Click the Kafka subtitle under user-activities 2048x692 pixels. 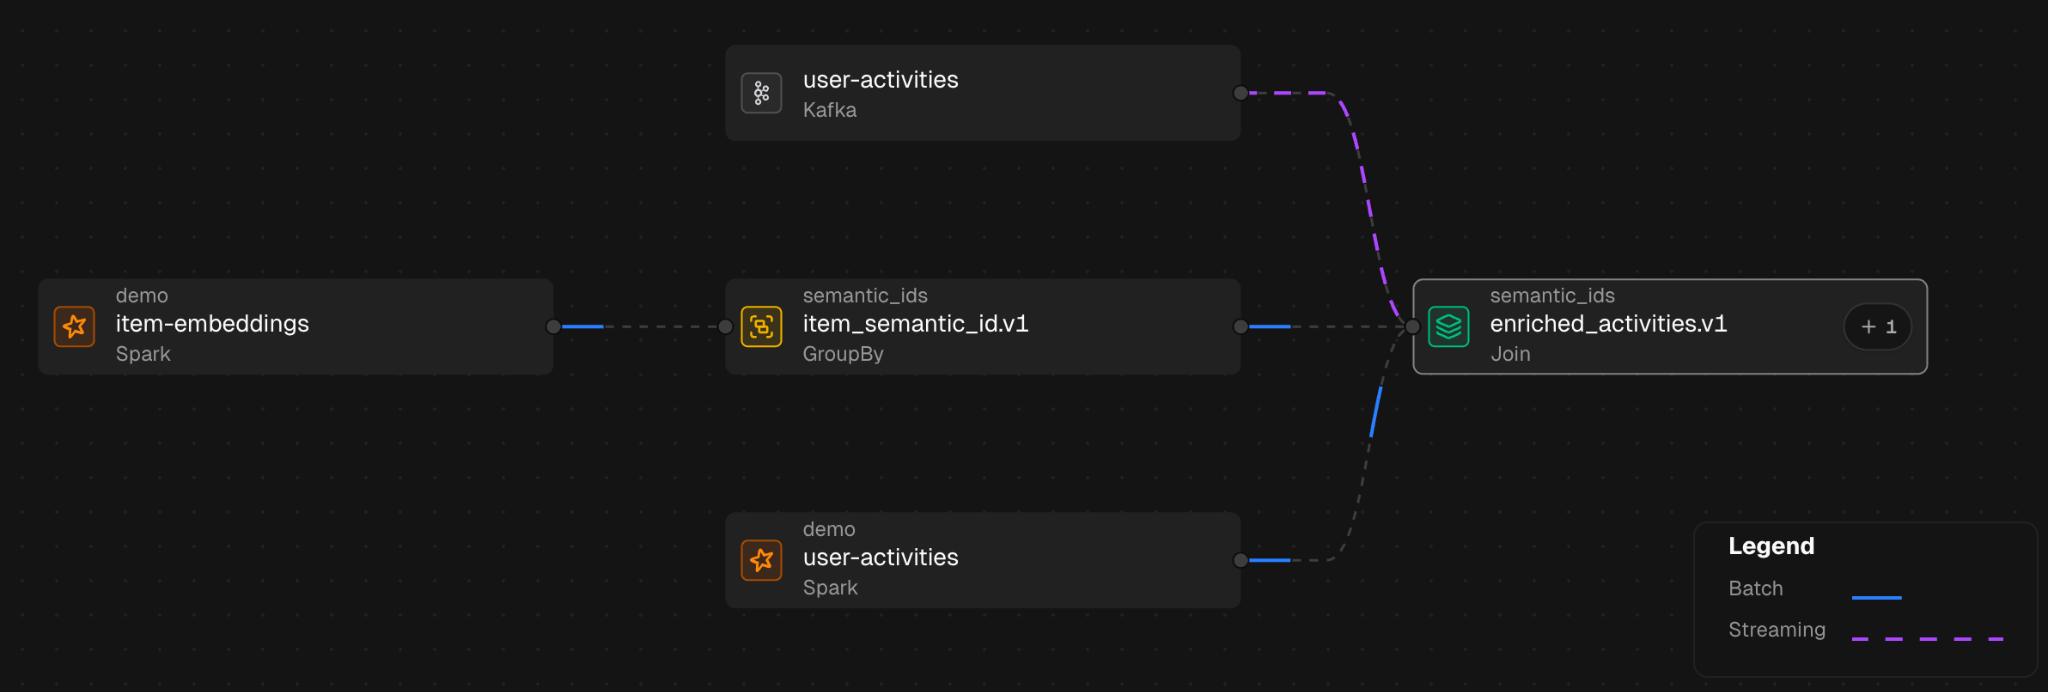830,110
